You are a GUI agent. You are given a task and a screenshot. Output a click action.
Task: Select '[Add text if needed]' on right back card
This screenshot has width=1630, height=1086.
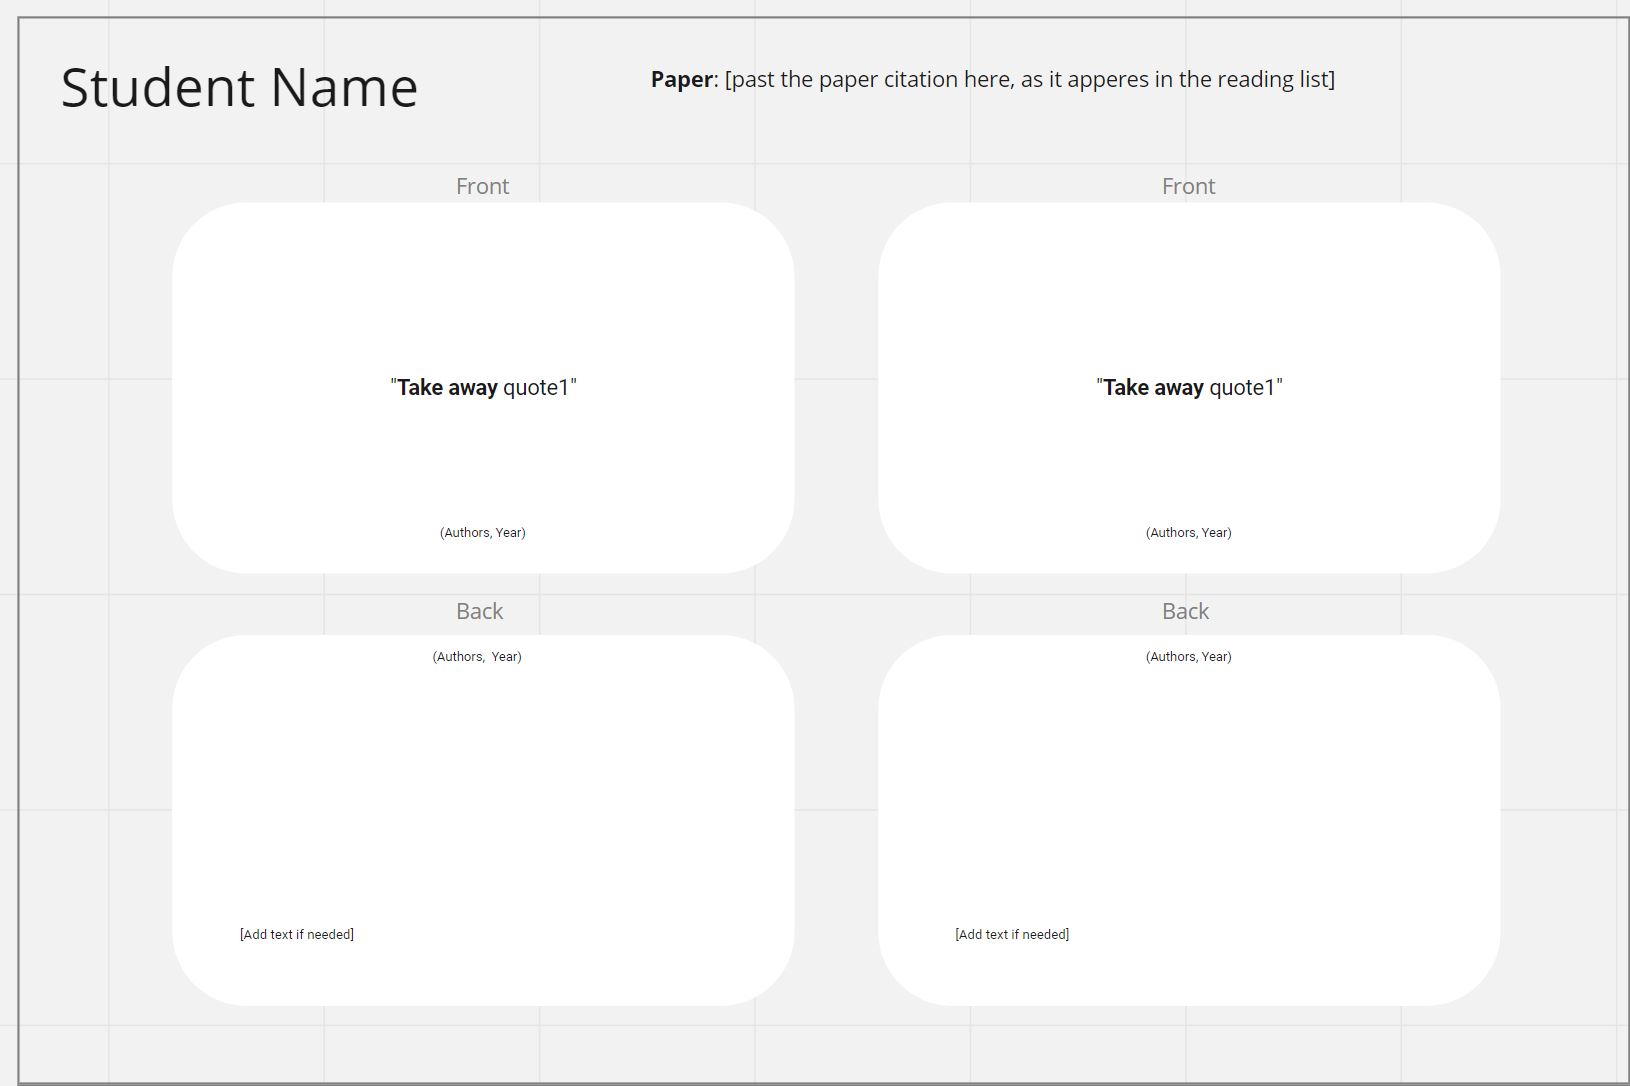tap(1012, 935)
